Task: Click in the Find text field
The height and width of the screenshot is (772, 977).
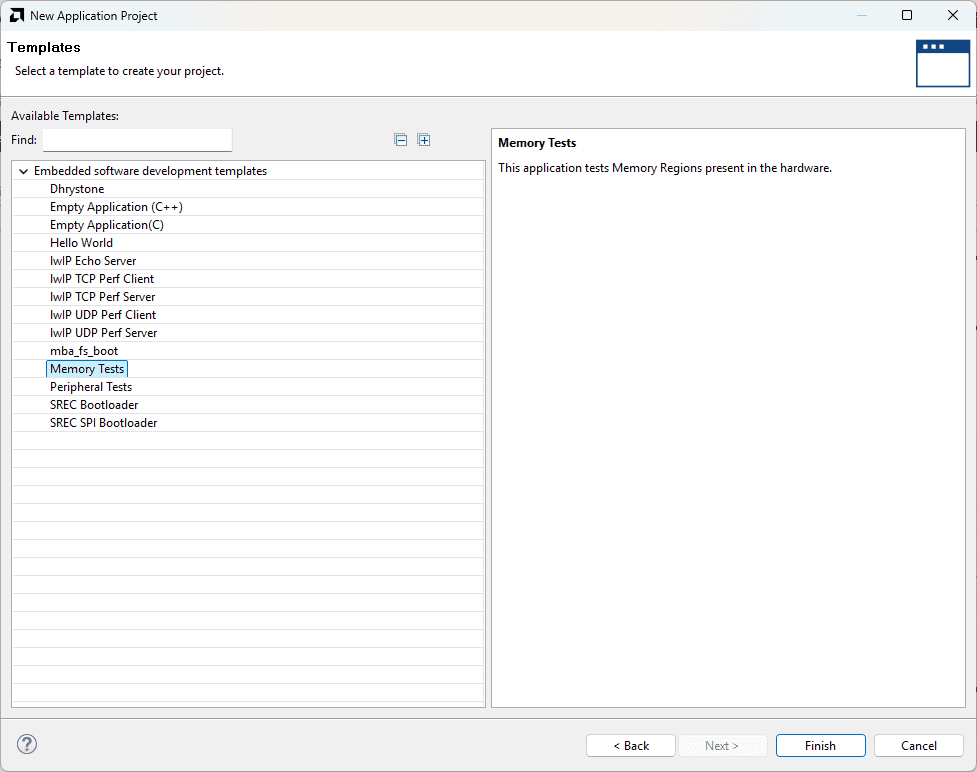Action: 137,140
